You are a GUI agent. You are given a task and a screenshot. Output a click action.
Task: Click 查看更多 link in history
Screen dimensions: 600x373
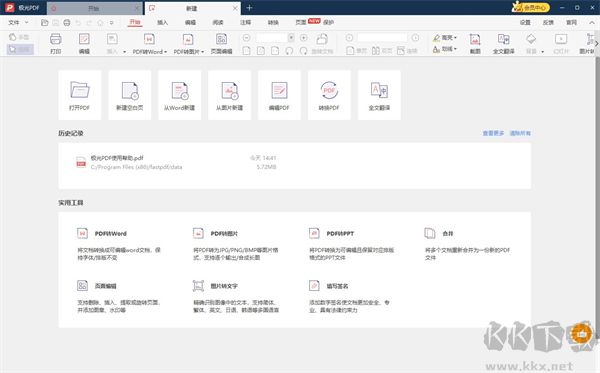(x=493, y=133)
